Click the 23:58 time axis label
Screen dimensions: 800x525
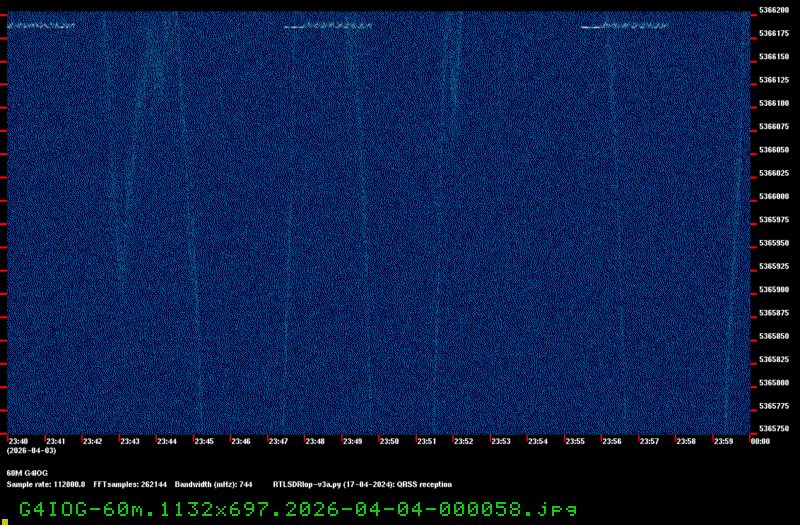(686, 441)
